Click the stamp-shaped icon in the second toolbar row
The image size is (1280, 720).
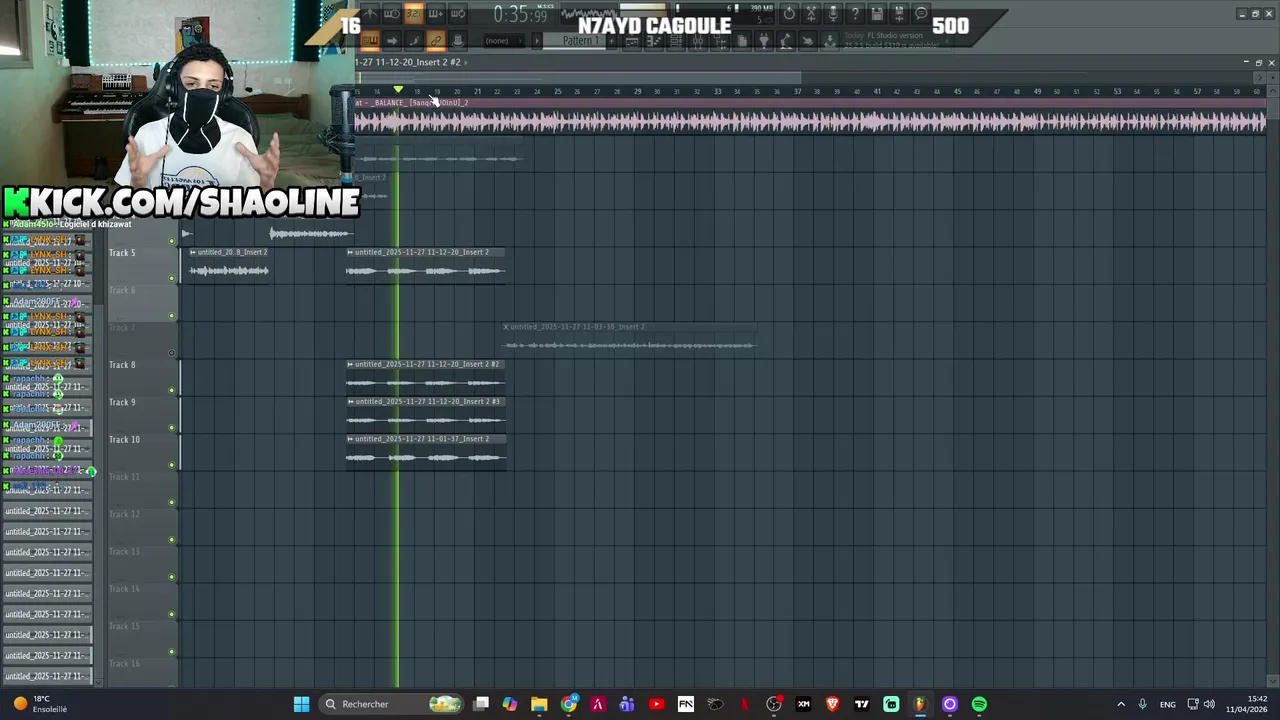coord(458,41)
